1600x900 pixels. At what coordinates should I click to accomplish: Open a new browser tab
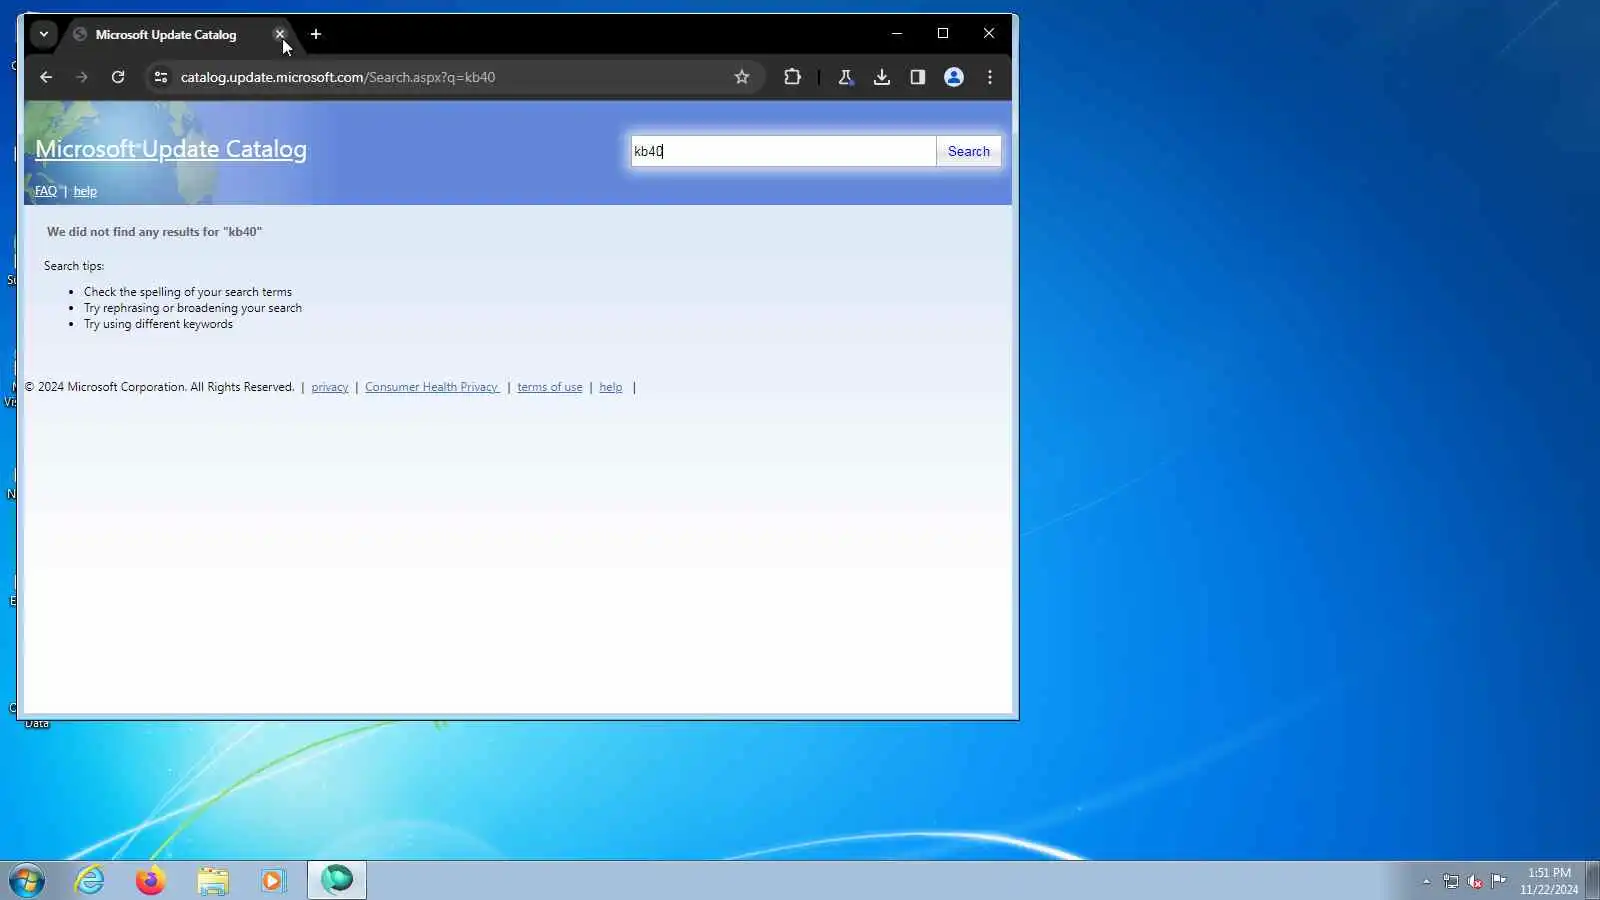316,34
